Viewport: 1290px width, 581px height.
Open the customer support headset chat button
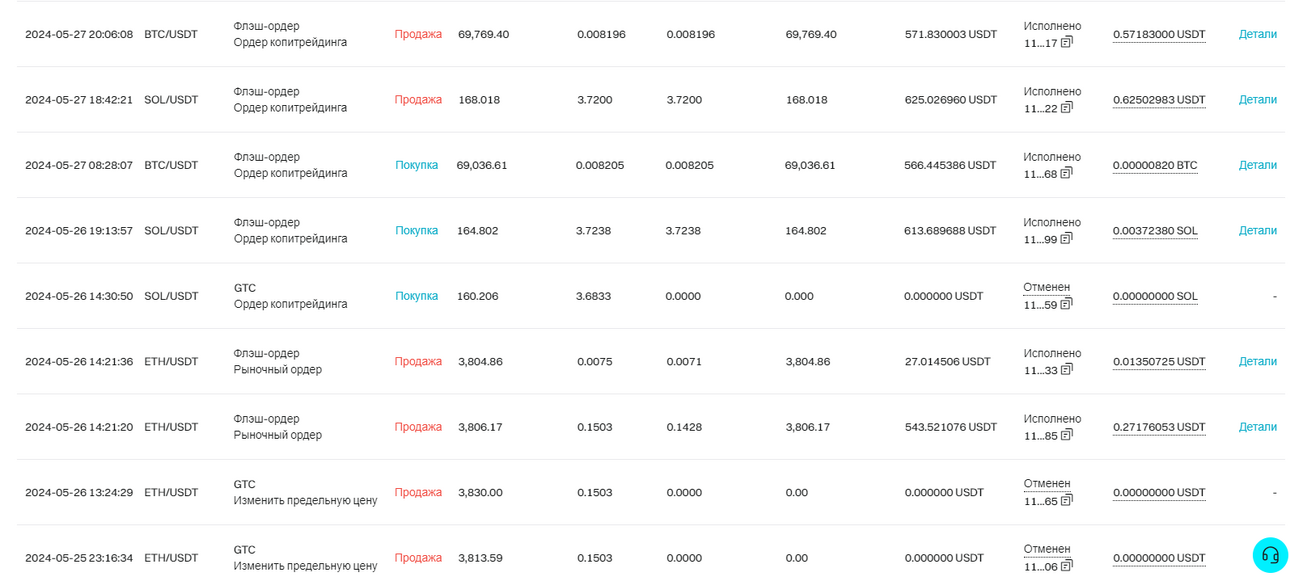[x=1270, y=555]
